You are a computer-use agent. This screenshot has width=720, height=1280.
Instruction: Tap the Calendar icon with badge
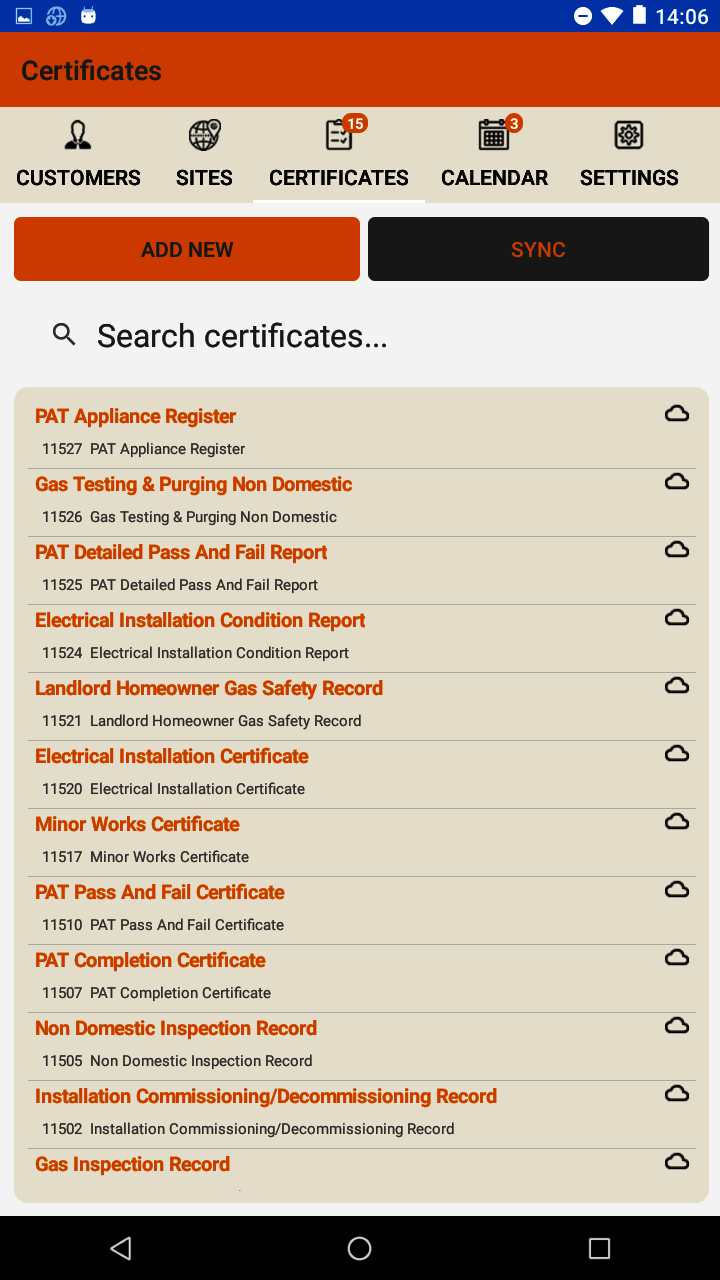coord(494,135)
